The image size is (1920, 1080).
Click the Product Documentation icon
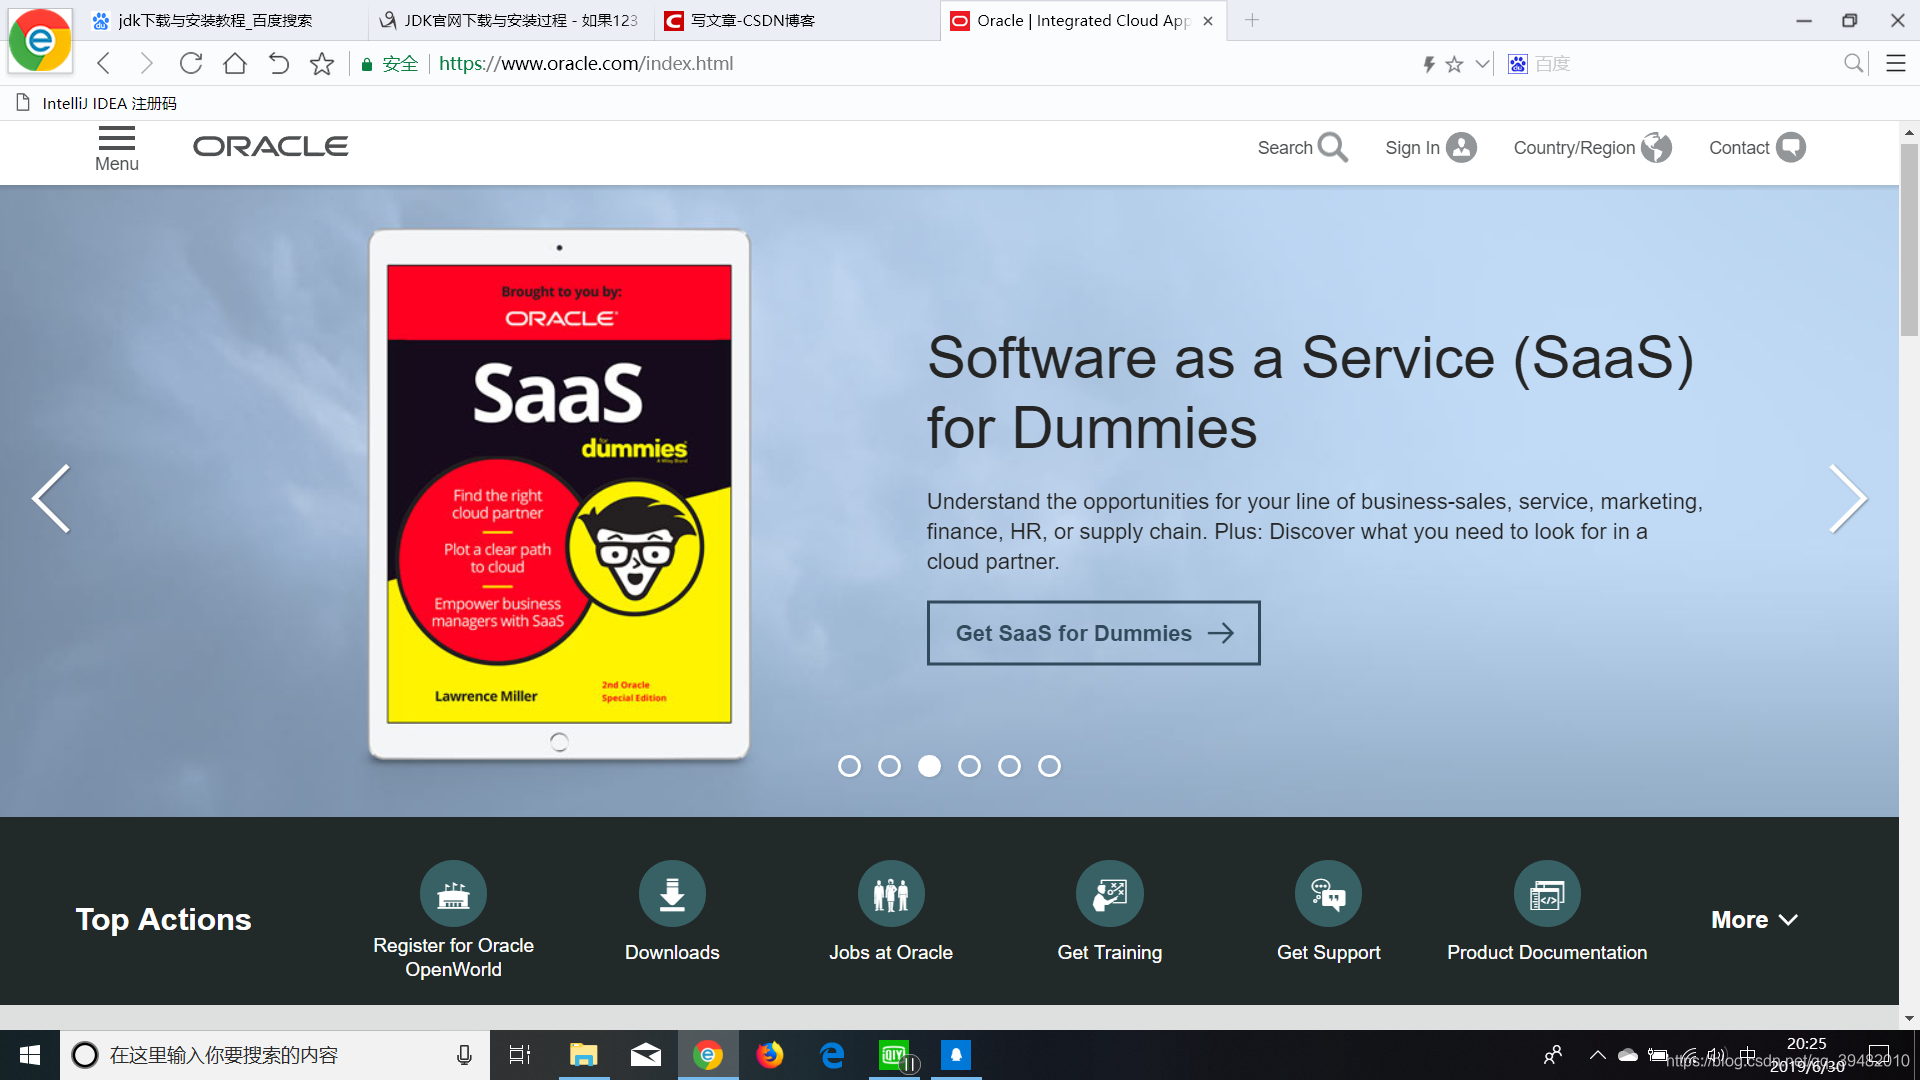click(1547, 893)
